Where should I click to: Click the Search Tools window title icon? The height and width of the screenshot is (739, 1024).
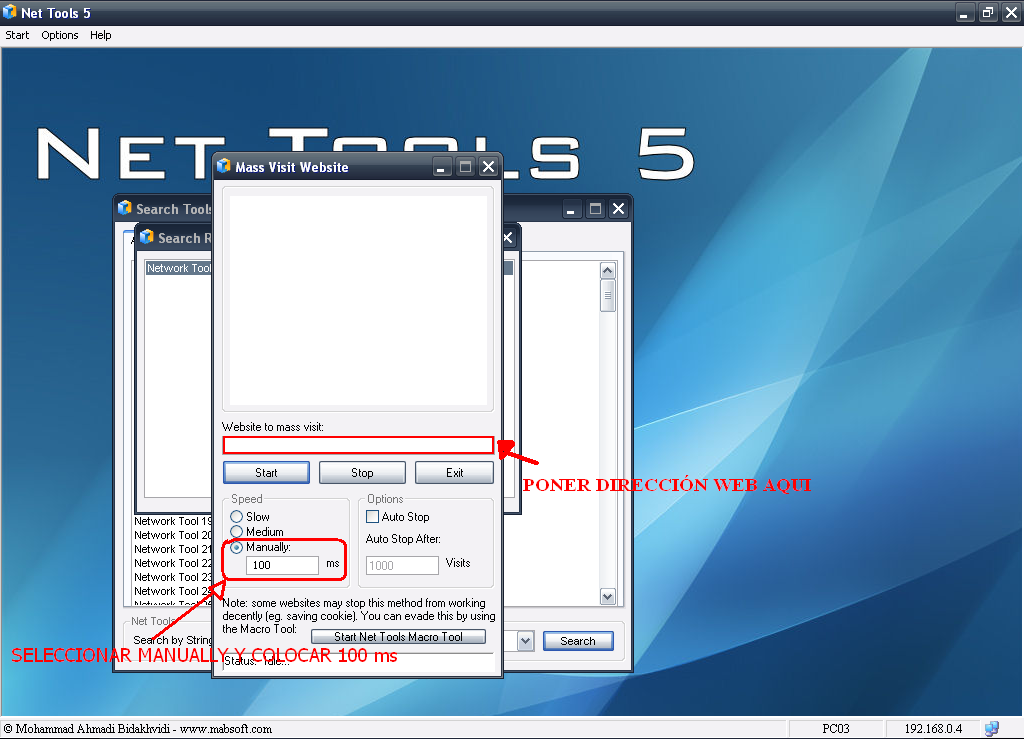[125, 208]
